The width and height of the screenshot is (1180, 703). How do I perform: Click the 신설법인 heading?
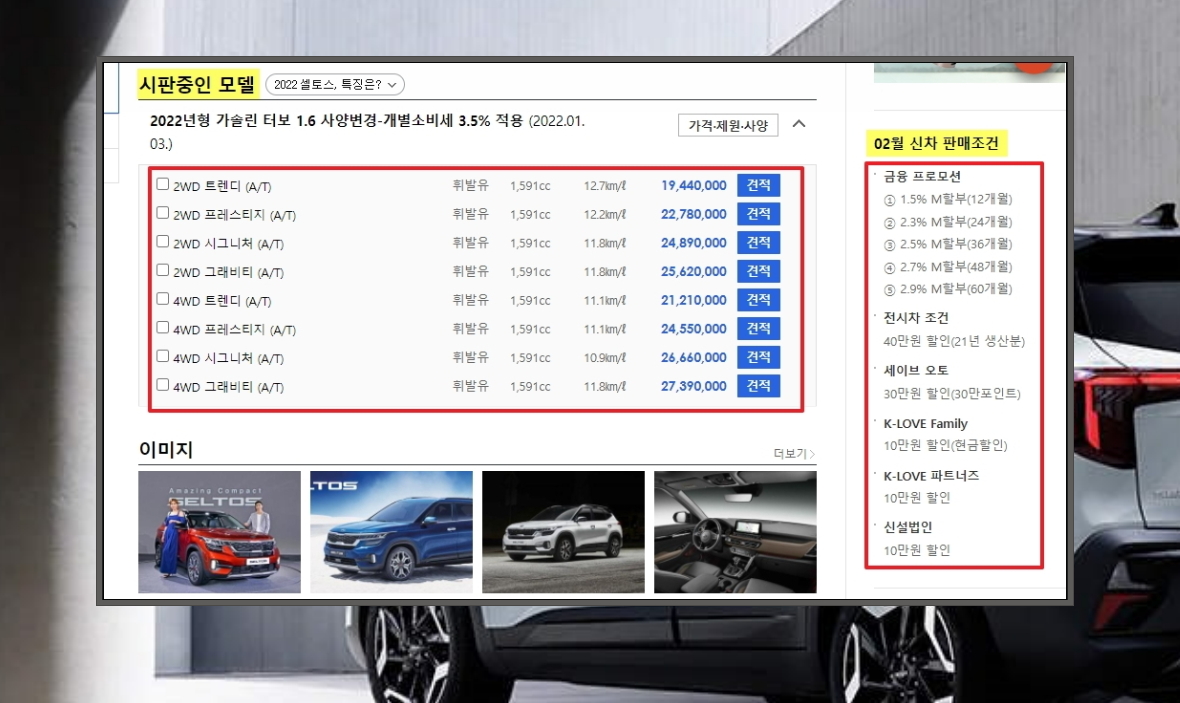tap(908, 527)
